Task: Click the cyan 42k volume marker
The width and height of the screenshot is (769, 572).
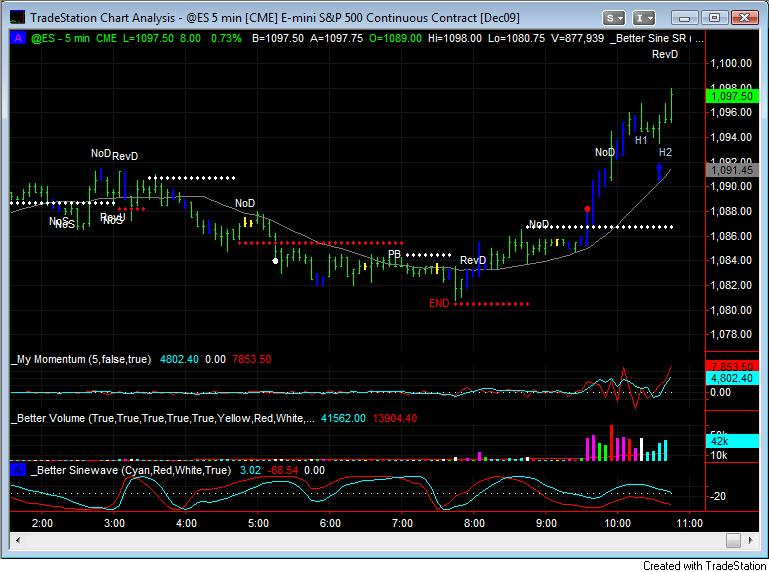Action: click(732, 441)
